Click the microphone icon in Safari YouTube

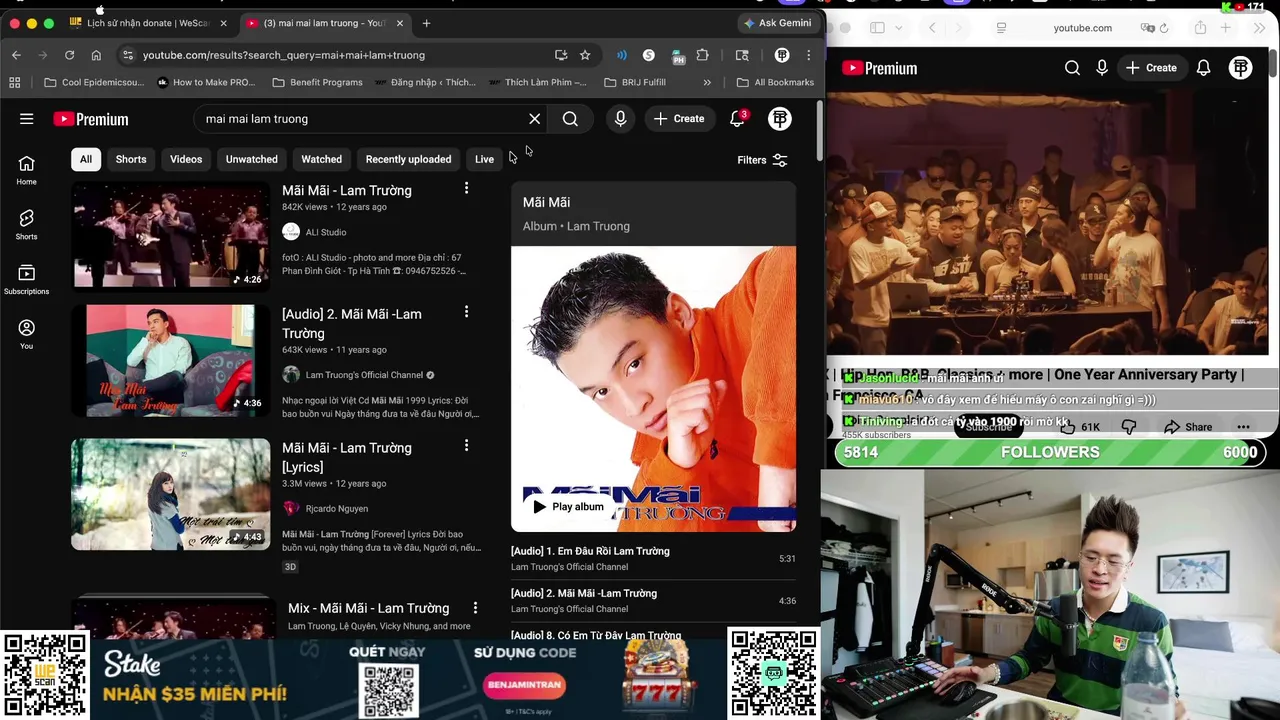pyautogui.click(x=1102, y=68)
